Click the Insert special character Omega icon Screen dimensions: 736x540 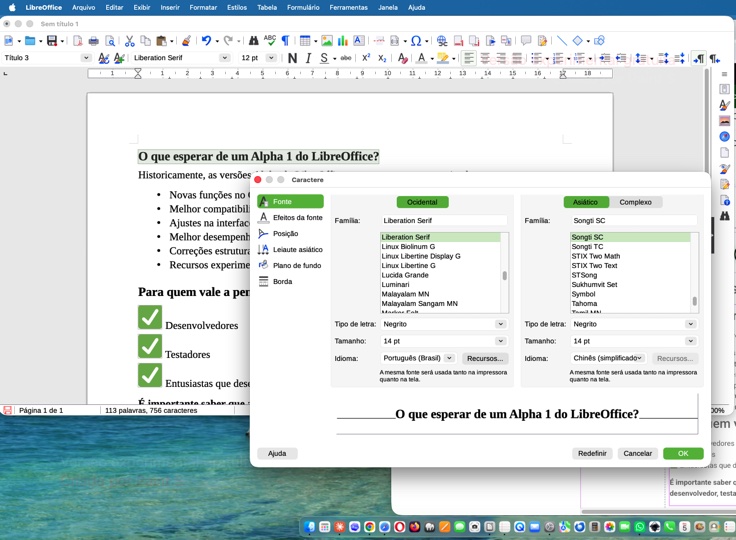click(x=416, y=41)
